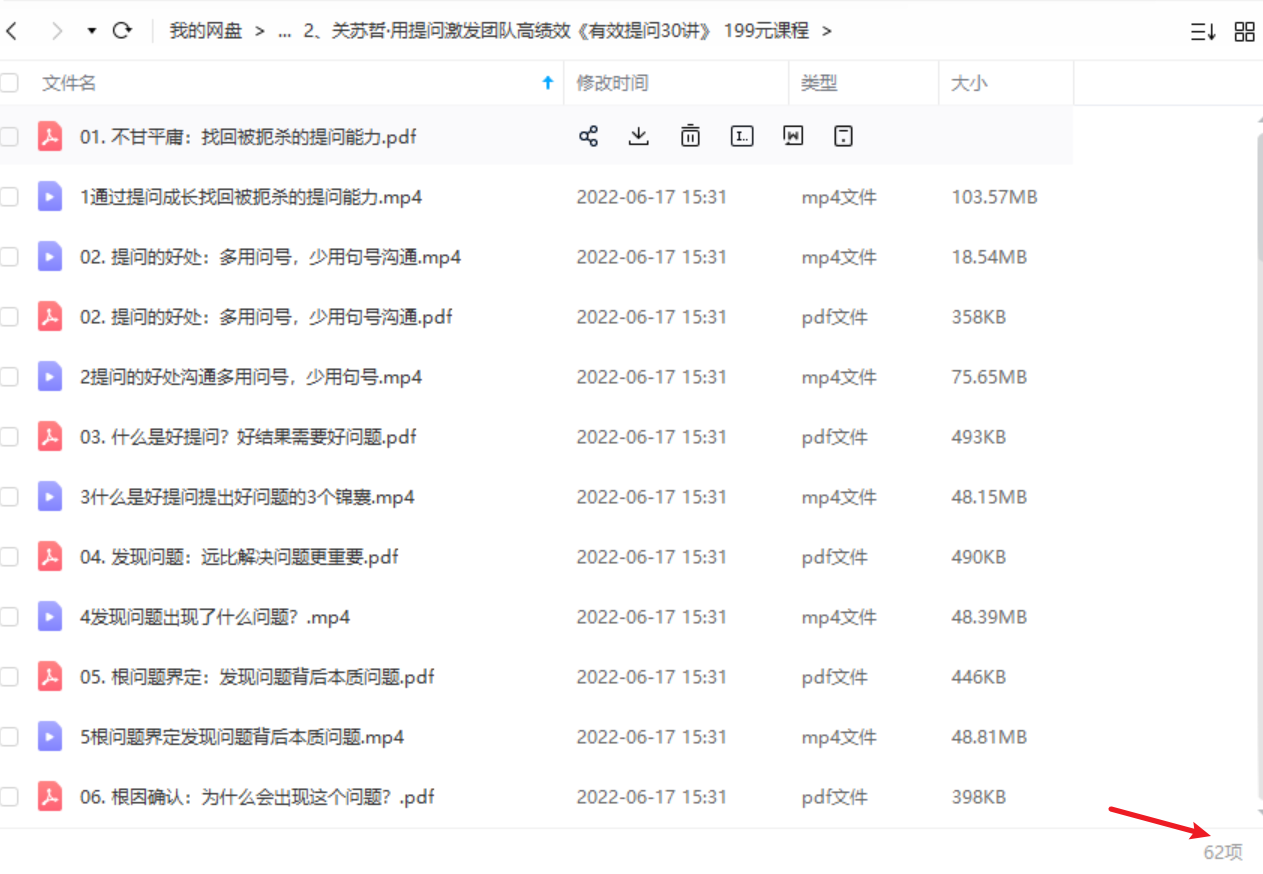Click the 358KB size value
1263x874 pixels.
[x=978, y=317]
